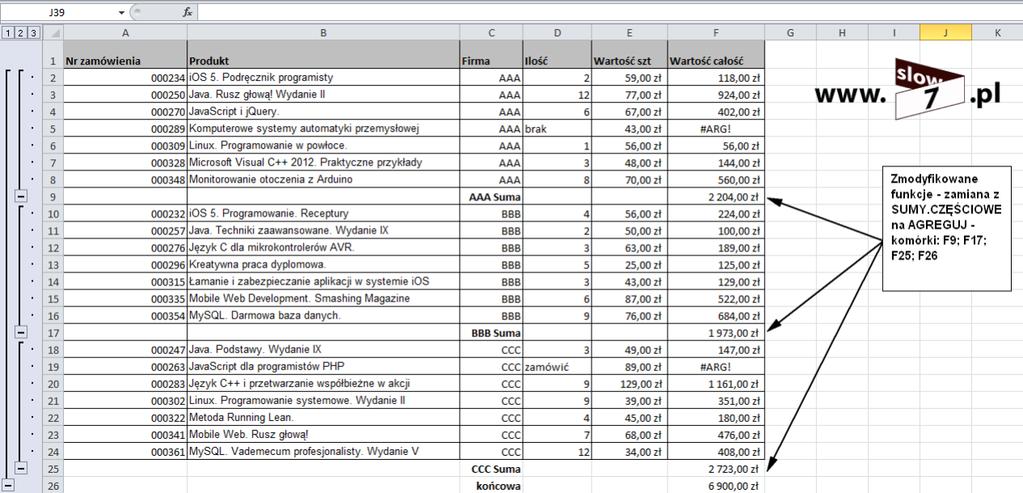Collapse the AAA group at row 9
This screenshot has width=1023, height=493.
tap(20, 196)
